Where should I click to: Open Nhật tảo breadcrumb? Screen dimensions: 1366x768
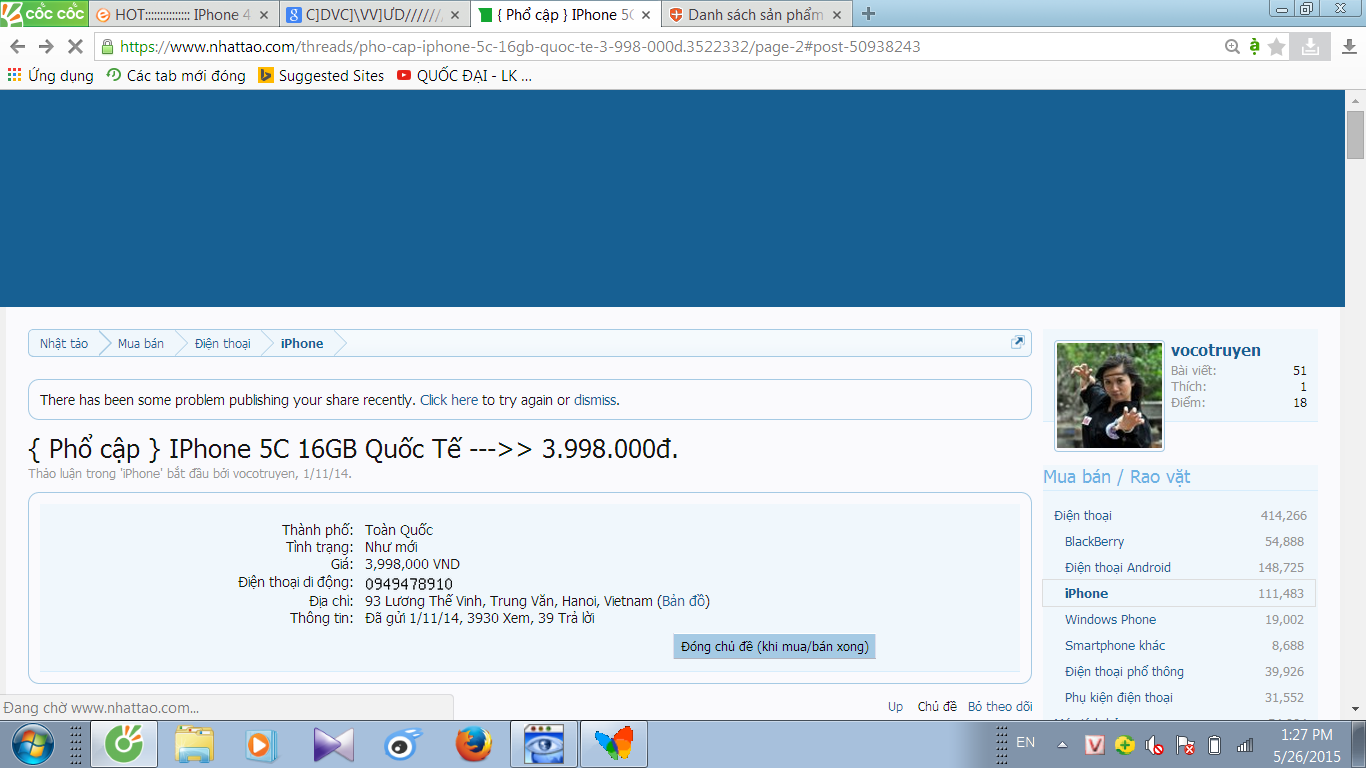64,343
